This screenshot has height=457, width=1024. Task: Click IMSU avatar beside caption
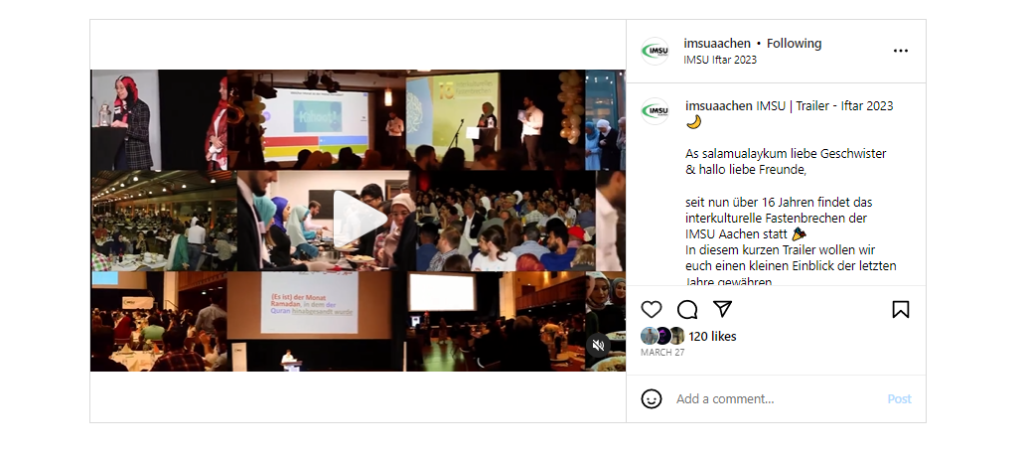[x=654, y=111]
